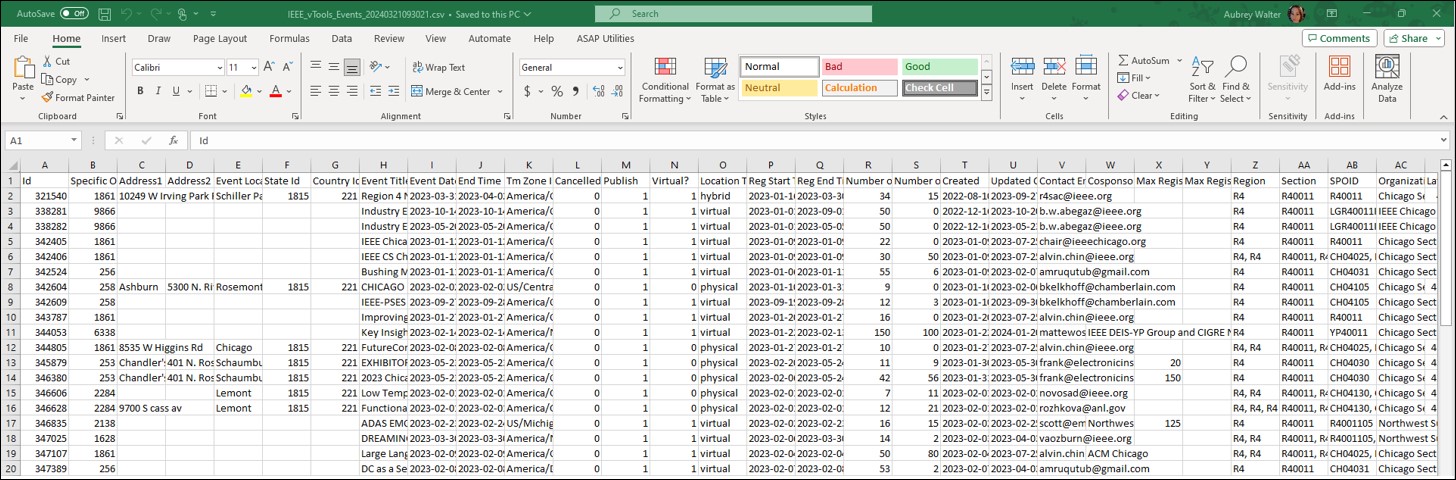Open the font size dropdown showing 11
Image resolution: width=1456 pixels, height=480 pixels.
pyautogui.click(x=255, y=67)
